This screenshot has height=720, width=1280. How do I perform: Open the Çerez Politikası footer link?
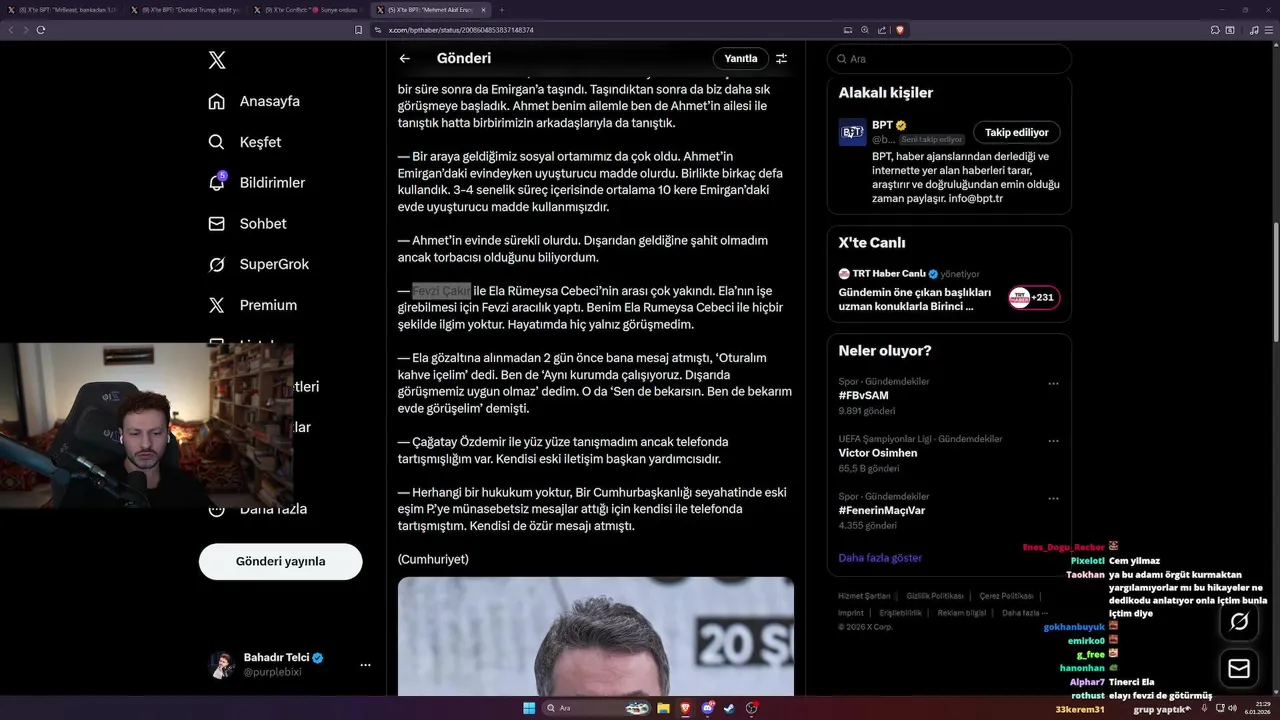1006,596
